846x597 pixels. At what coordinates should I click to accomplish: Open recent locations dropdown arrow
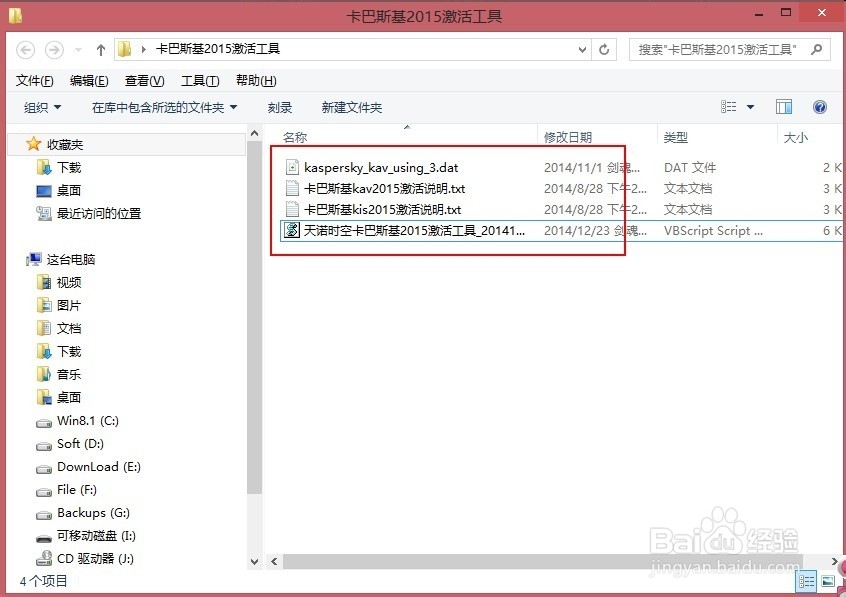click(x=78, y=50)
